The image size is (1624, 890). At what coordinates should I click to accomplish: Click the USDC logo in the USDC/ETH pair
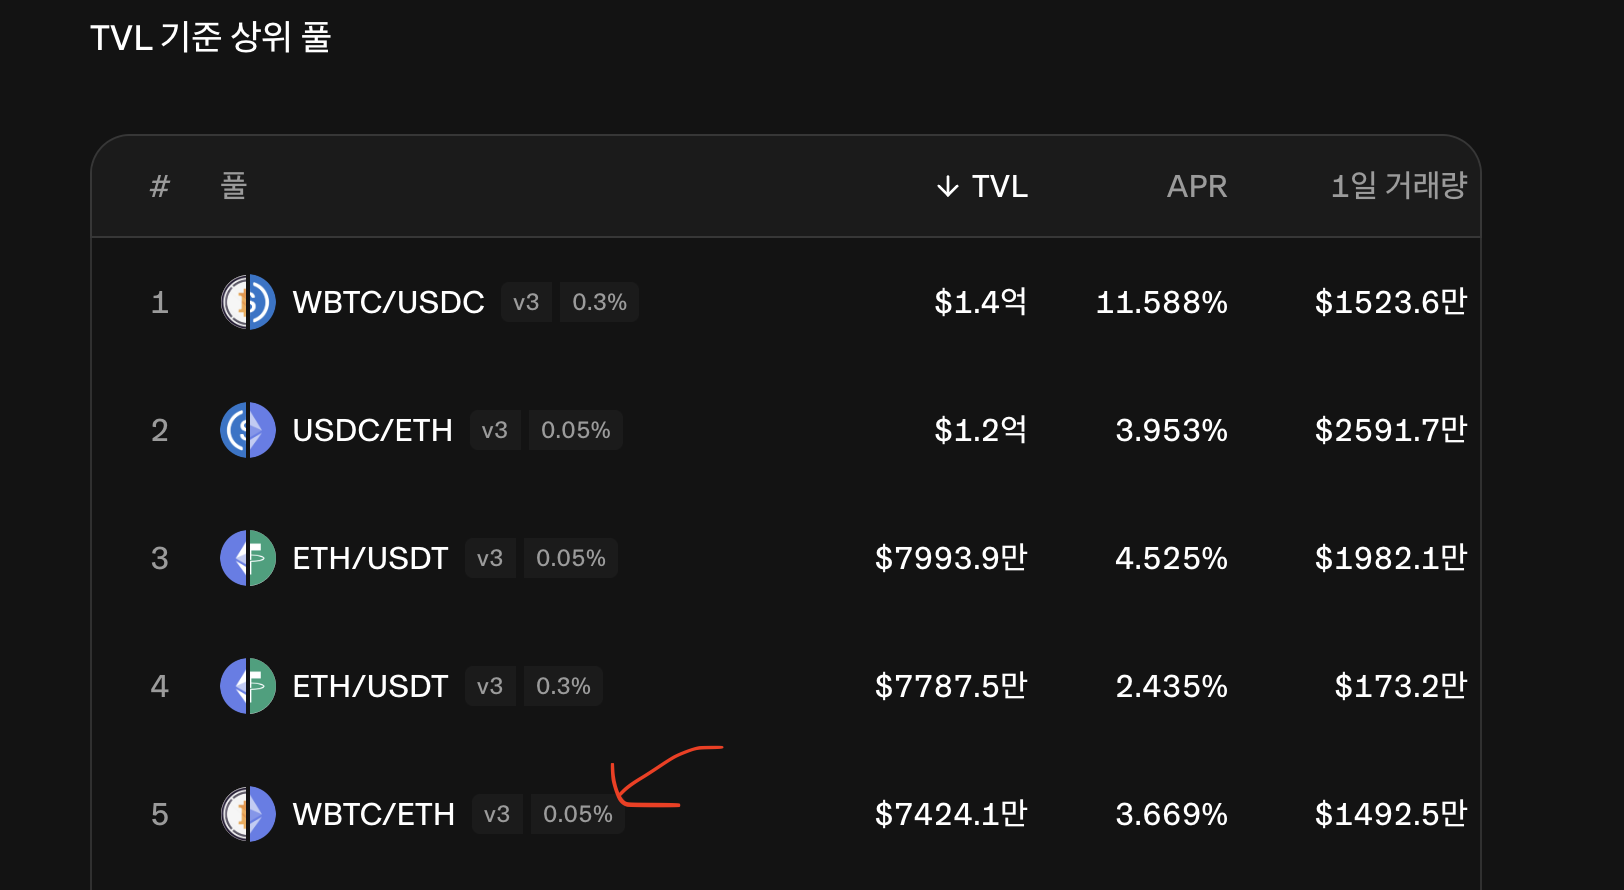point(234,429)
